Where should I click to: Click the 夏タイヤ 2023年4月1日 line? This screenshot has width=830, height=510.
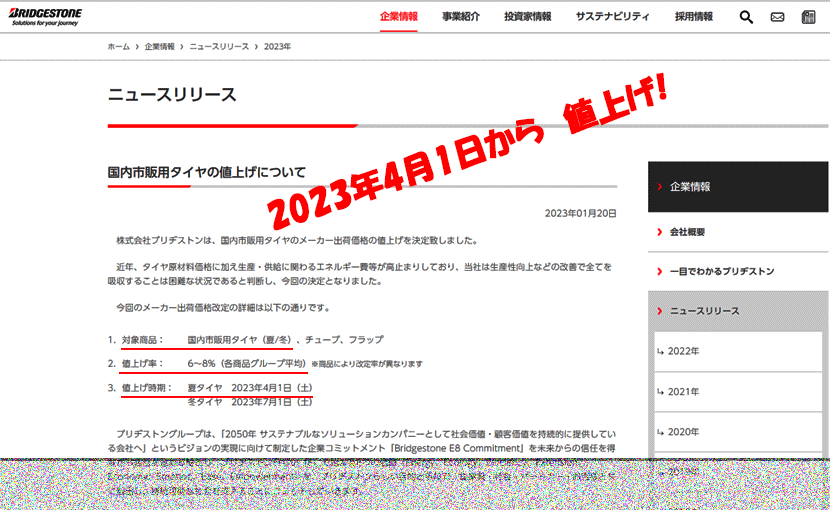coord(250,388)
